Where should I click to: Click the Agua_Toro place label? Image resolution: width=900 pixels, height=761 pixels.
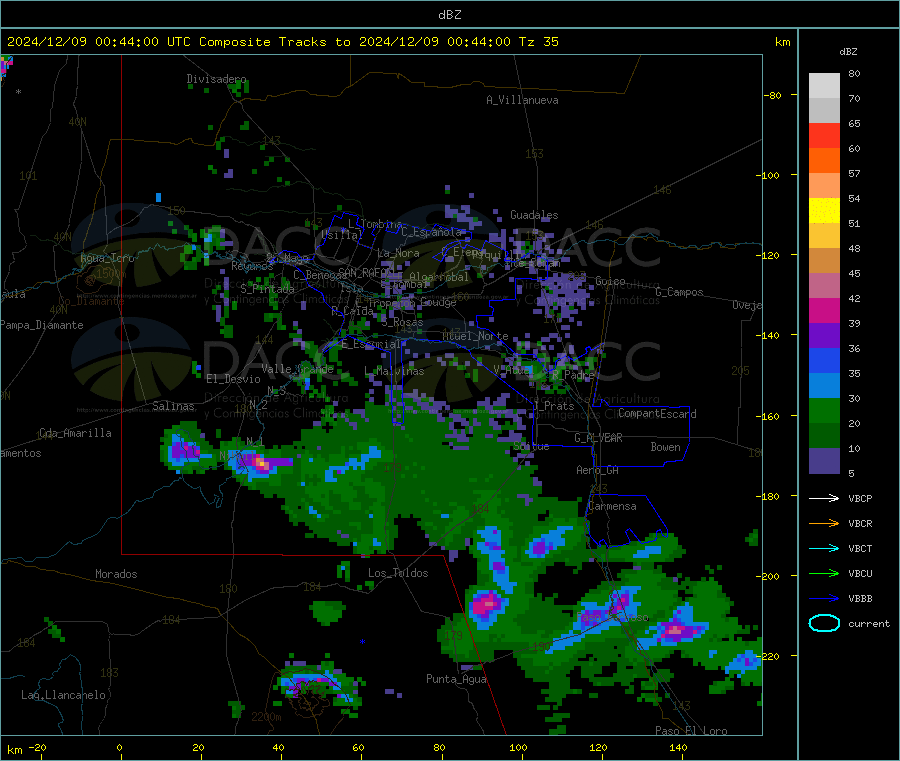107,258
